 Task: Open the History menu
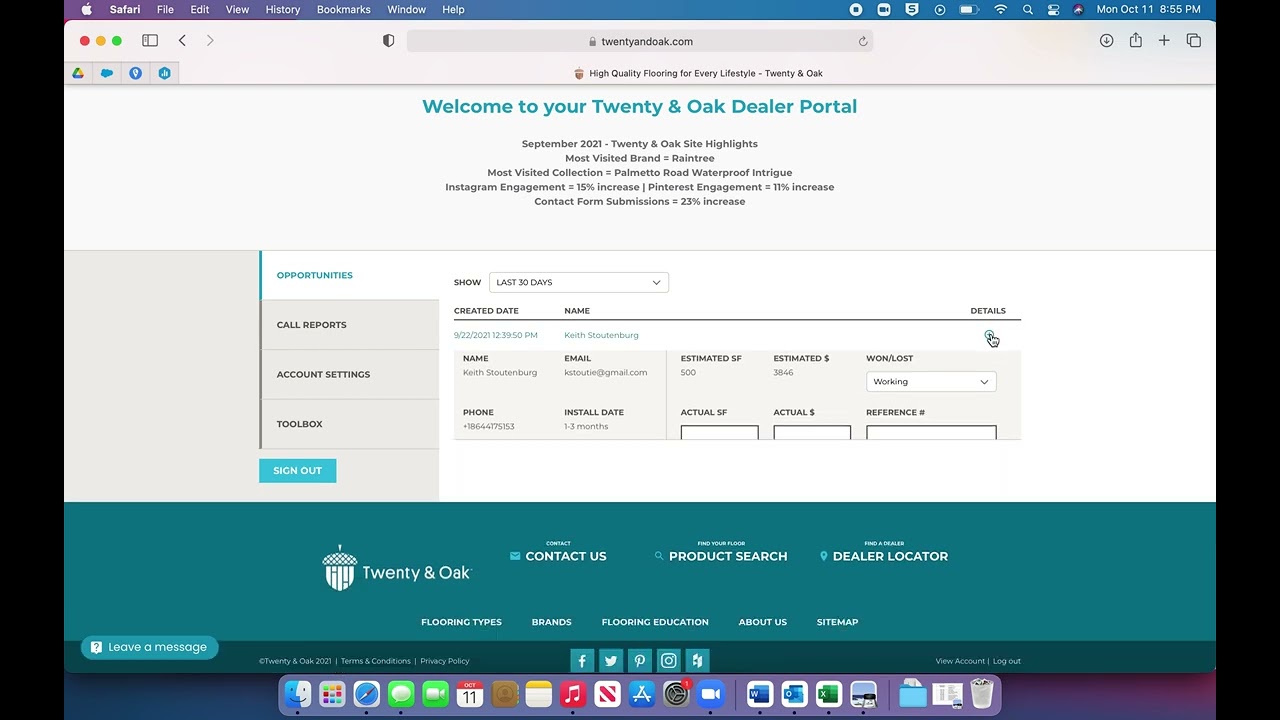[283, 9]
